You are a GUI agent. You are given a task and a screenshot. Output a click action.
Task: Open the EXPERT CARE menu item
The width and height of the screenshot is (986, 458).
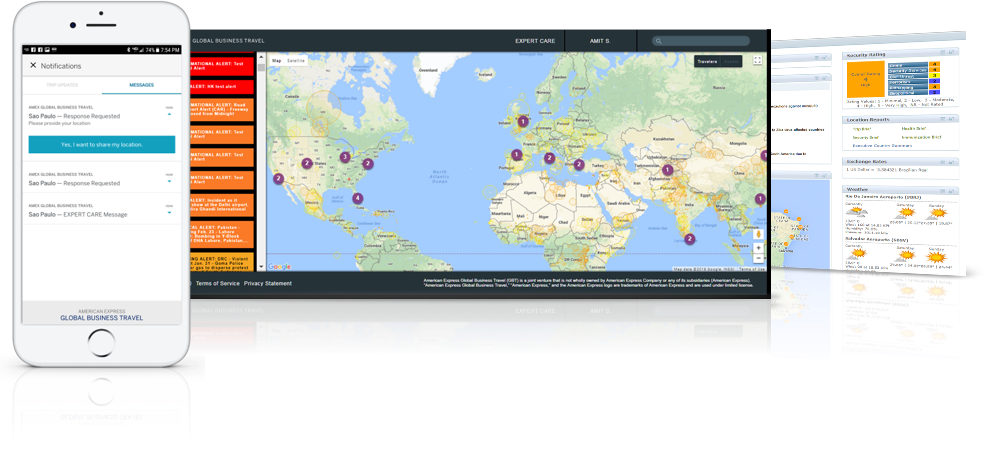click(x=535, y=41)
